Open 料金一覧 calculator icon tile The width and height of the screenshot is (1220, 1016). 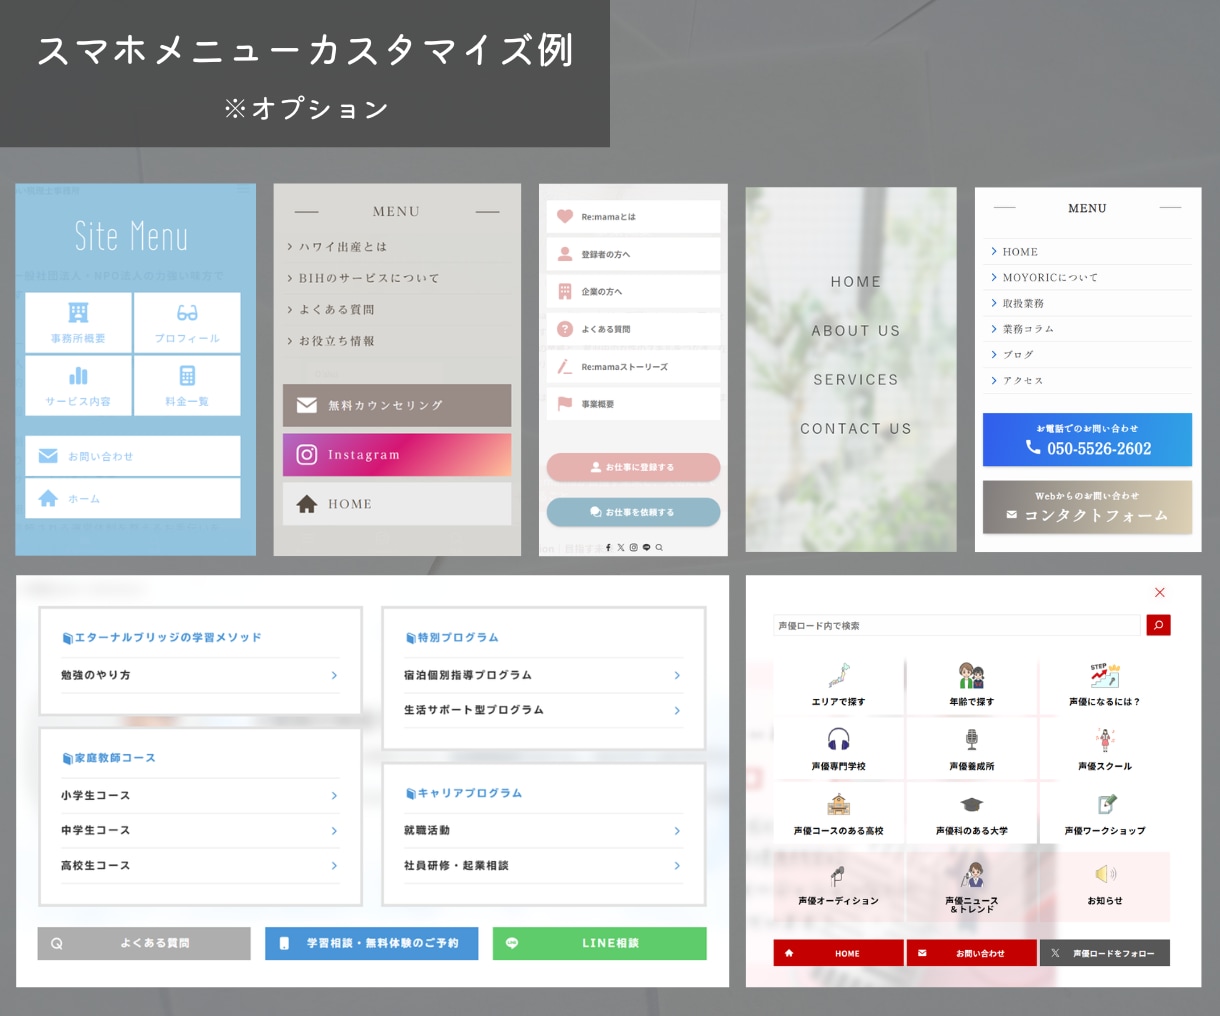pos(187,385)
